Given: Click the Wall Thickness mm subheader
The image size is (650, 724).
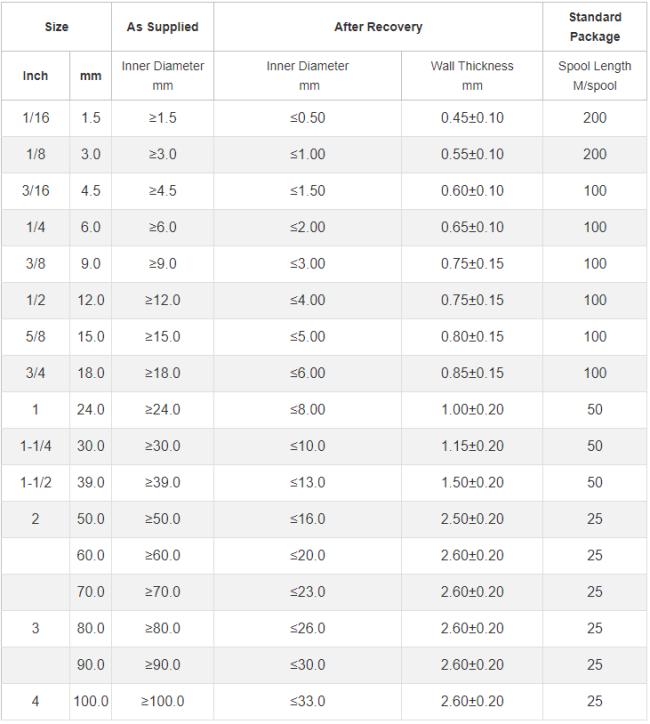Looking at the screenshot, I should point(472,76).
